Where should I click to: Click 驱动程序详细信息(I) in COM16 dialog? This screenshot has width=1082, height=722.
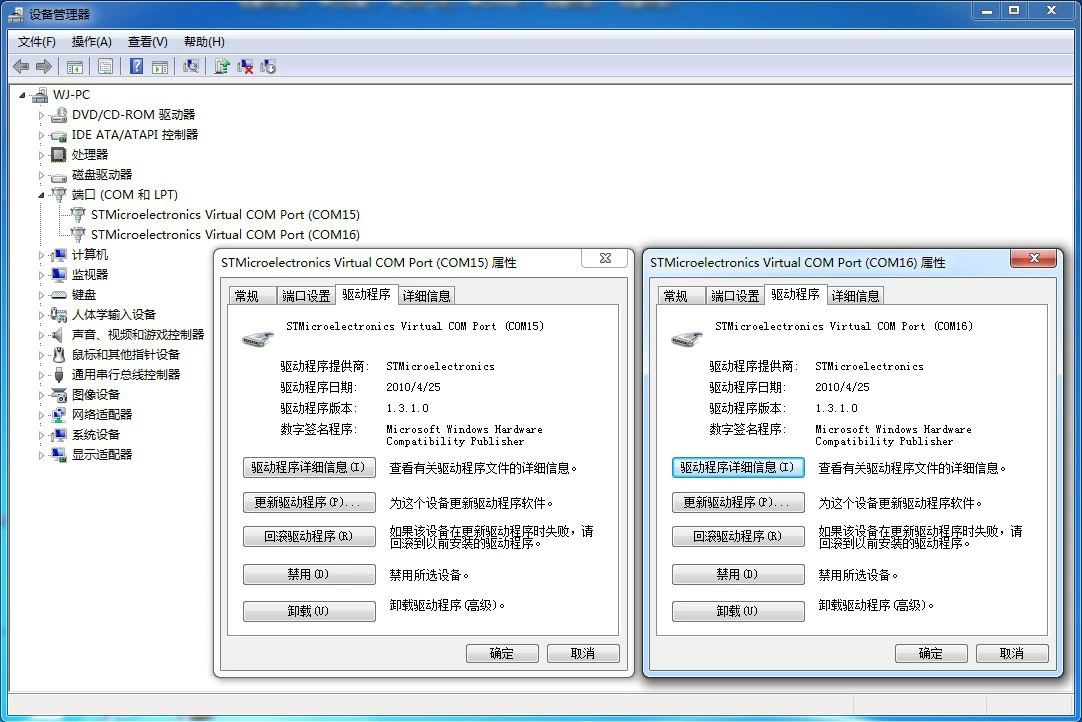[x=738, y=467]
